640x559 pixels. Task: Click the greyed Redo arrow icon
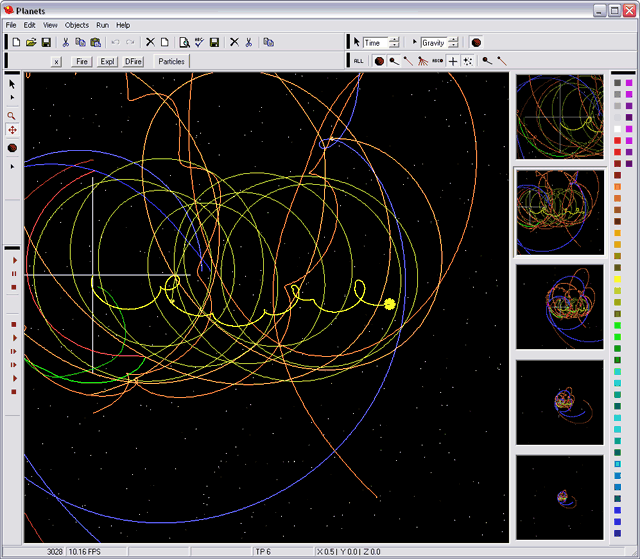[130, 42]
